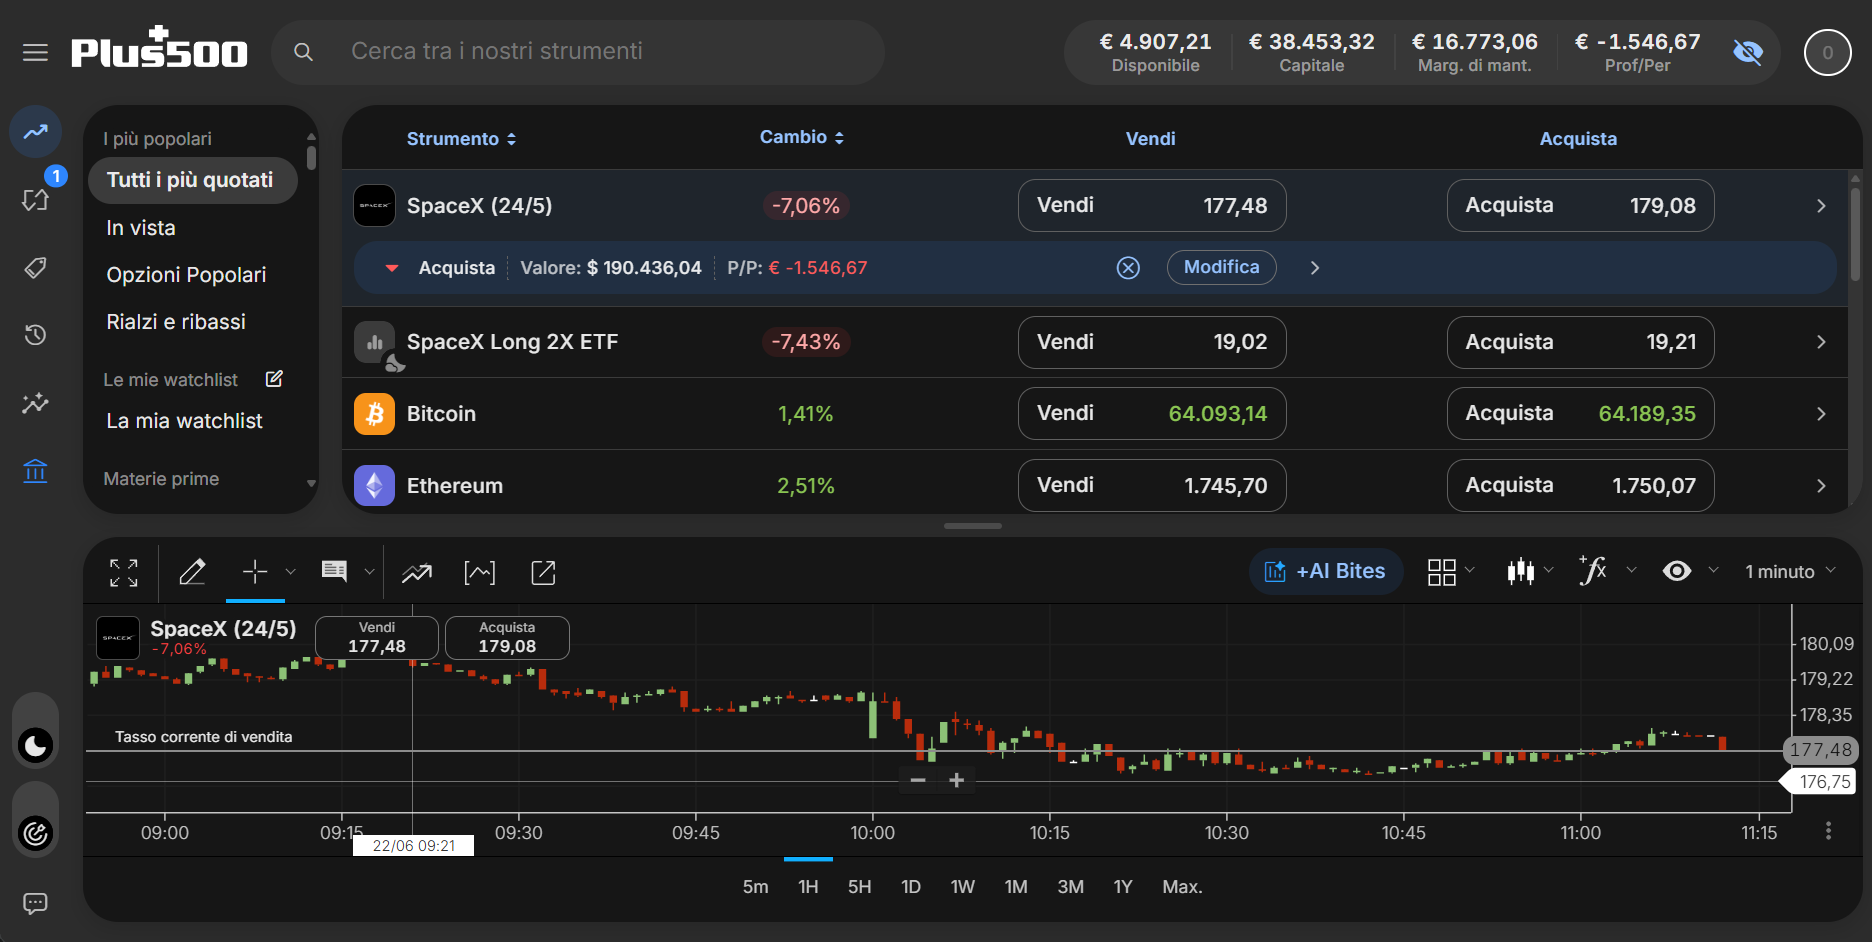Select the pencil drawing tool
The width and height of the screenshot is (1872, 942).
(x=192, y=572)
